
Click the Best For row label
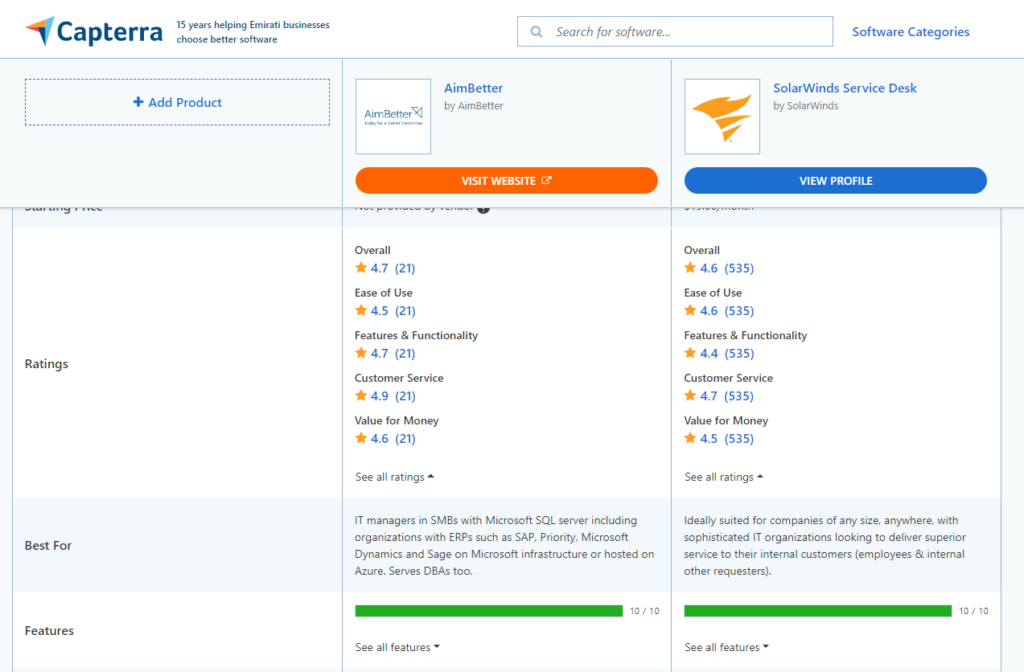48,545
